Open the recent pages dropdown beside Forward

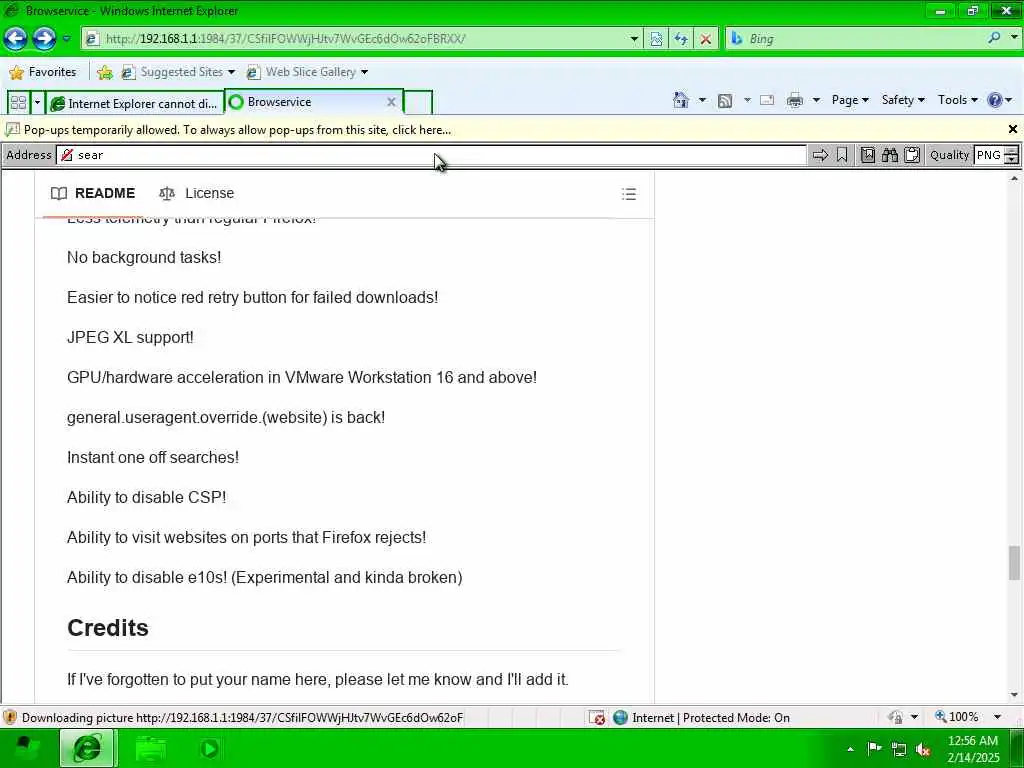click(x=66, y=39)
